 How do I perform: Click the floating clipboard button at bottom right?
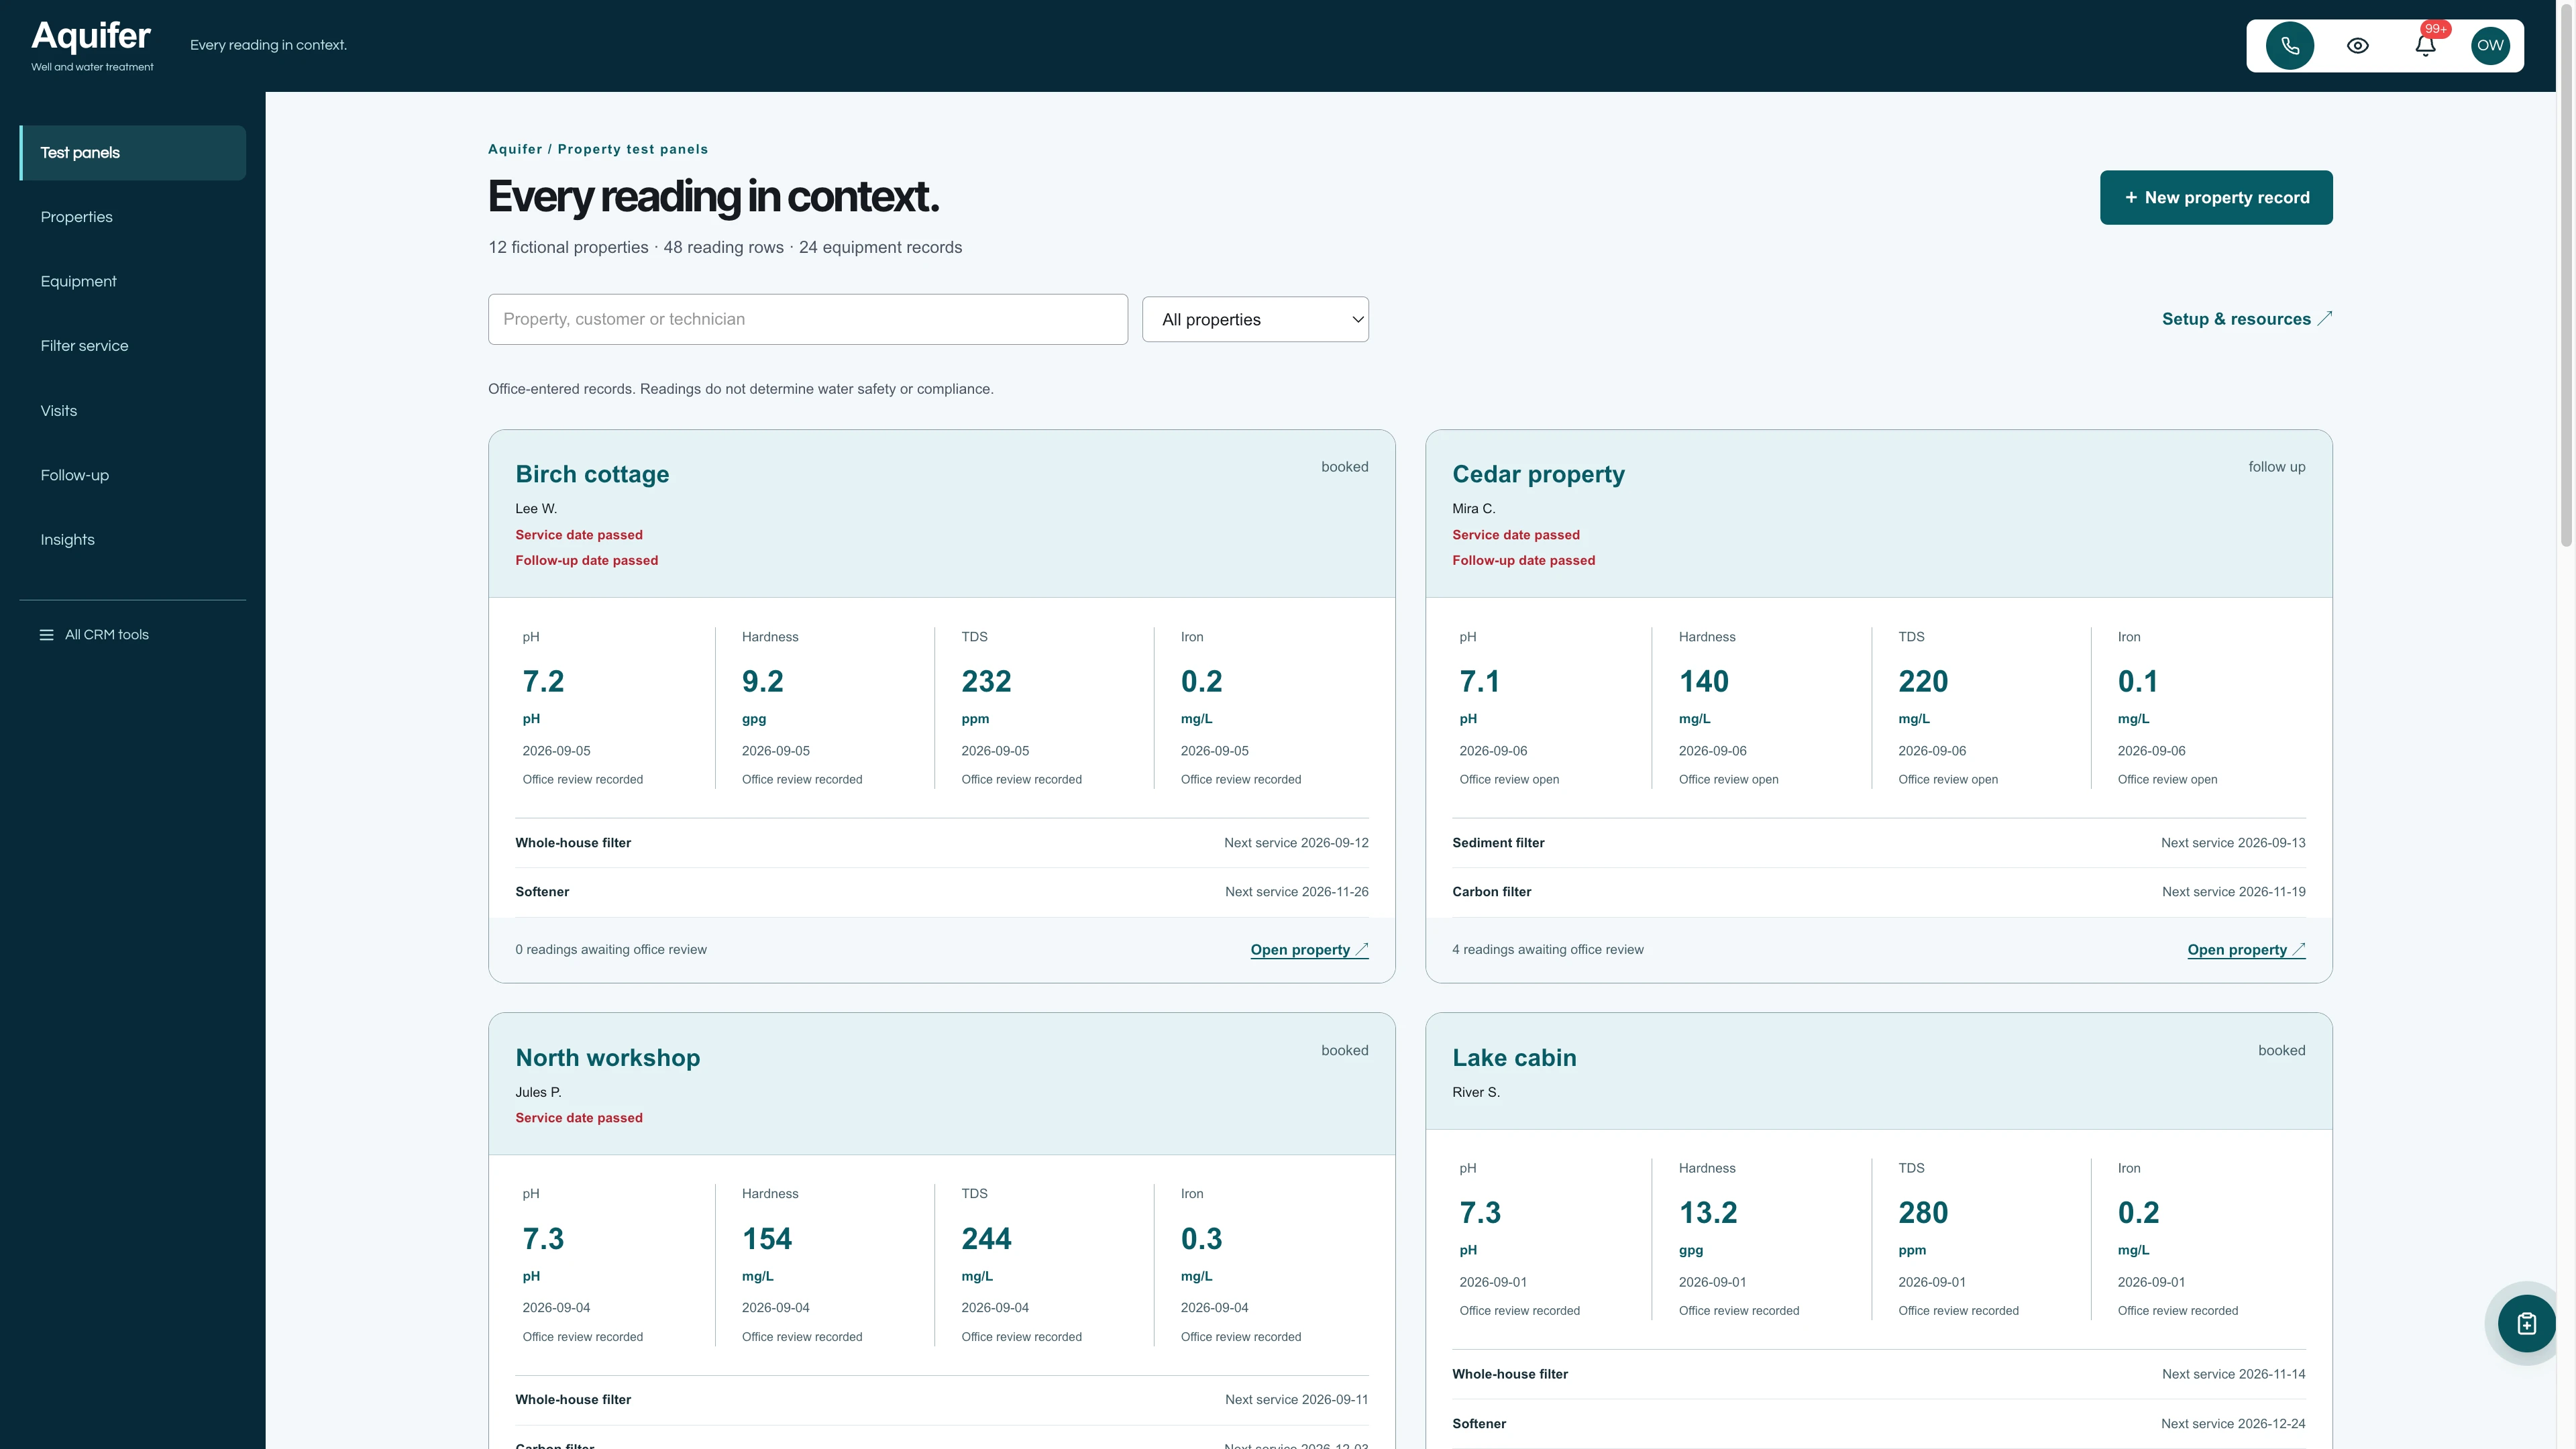point(2526,1323)
